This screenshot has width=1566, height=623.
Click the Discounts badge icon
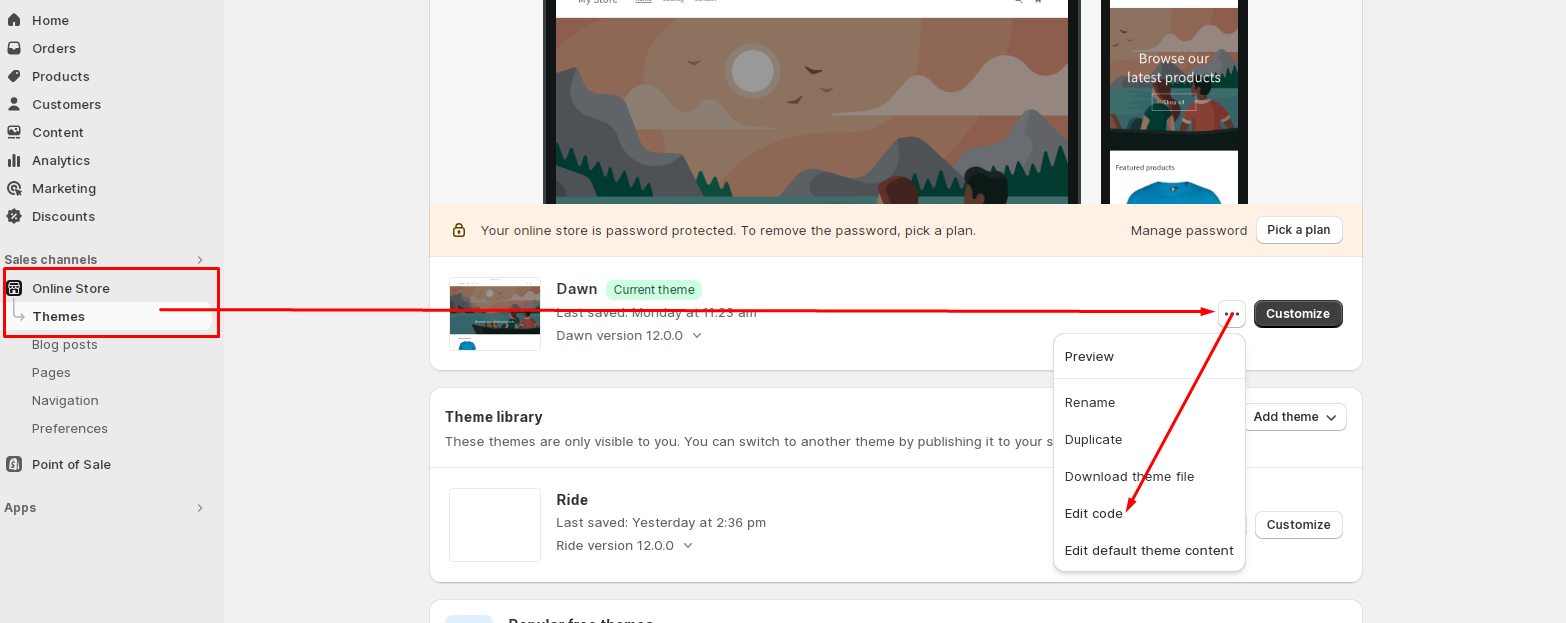click(14, 216)
